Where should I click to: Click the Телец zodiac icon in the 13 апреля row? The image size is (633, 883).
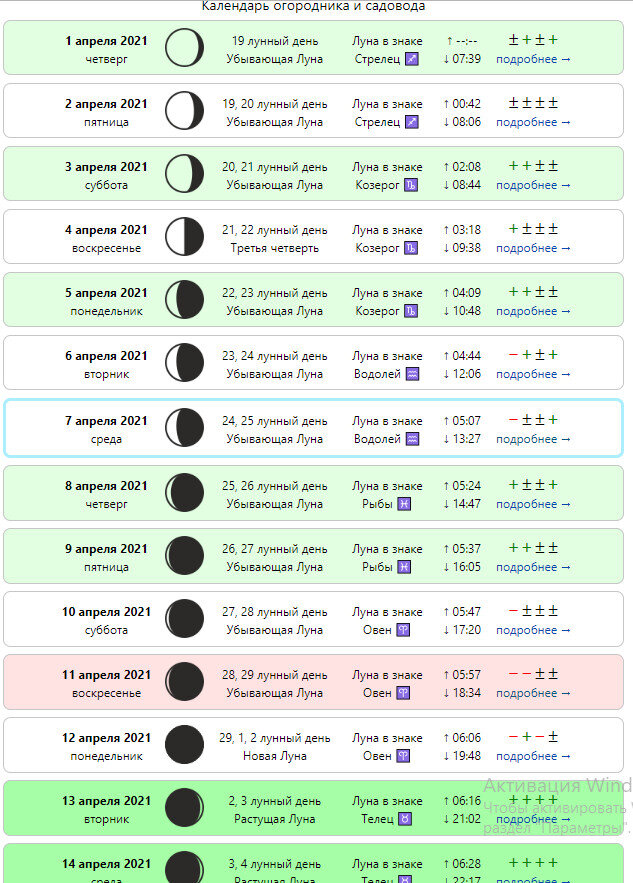[x=405, y=819]
